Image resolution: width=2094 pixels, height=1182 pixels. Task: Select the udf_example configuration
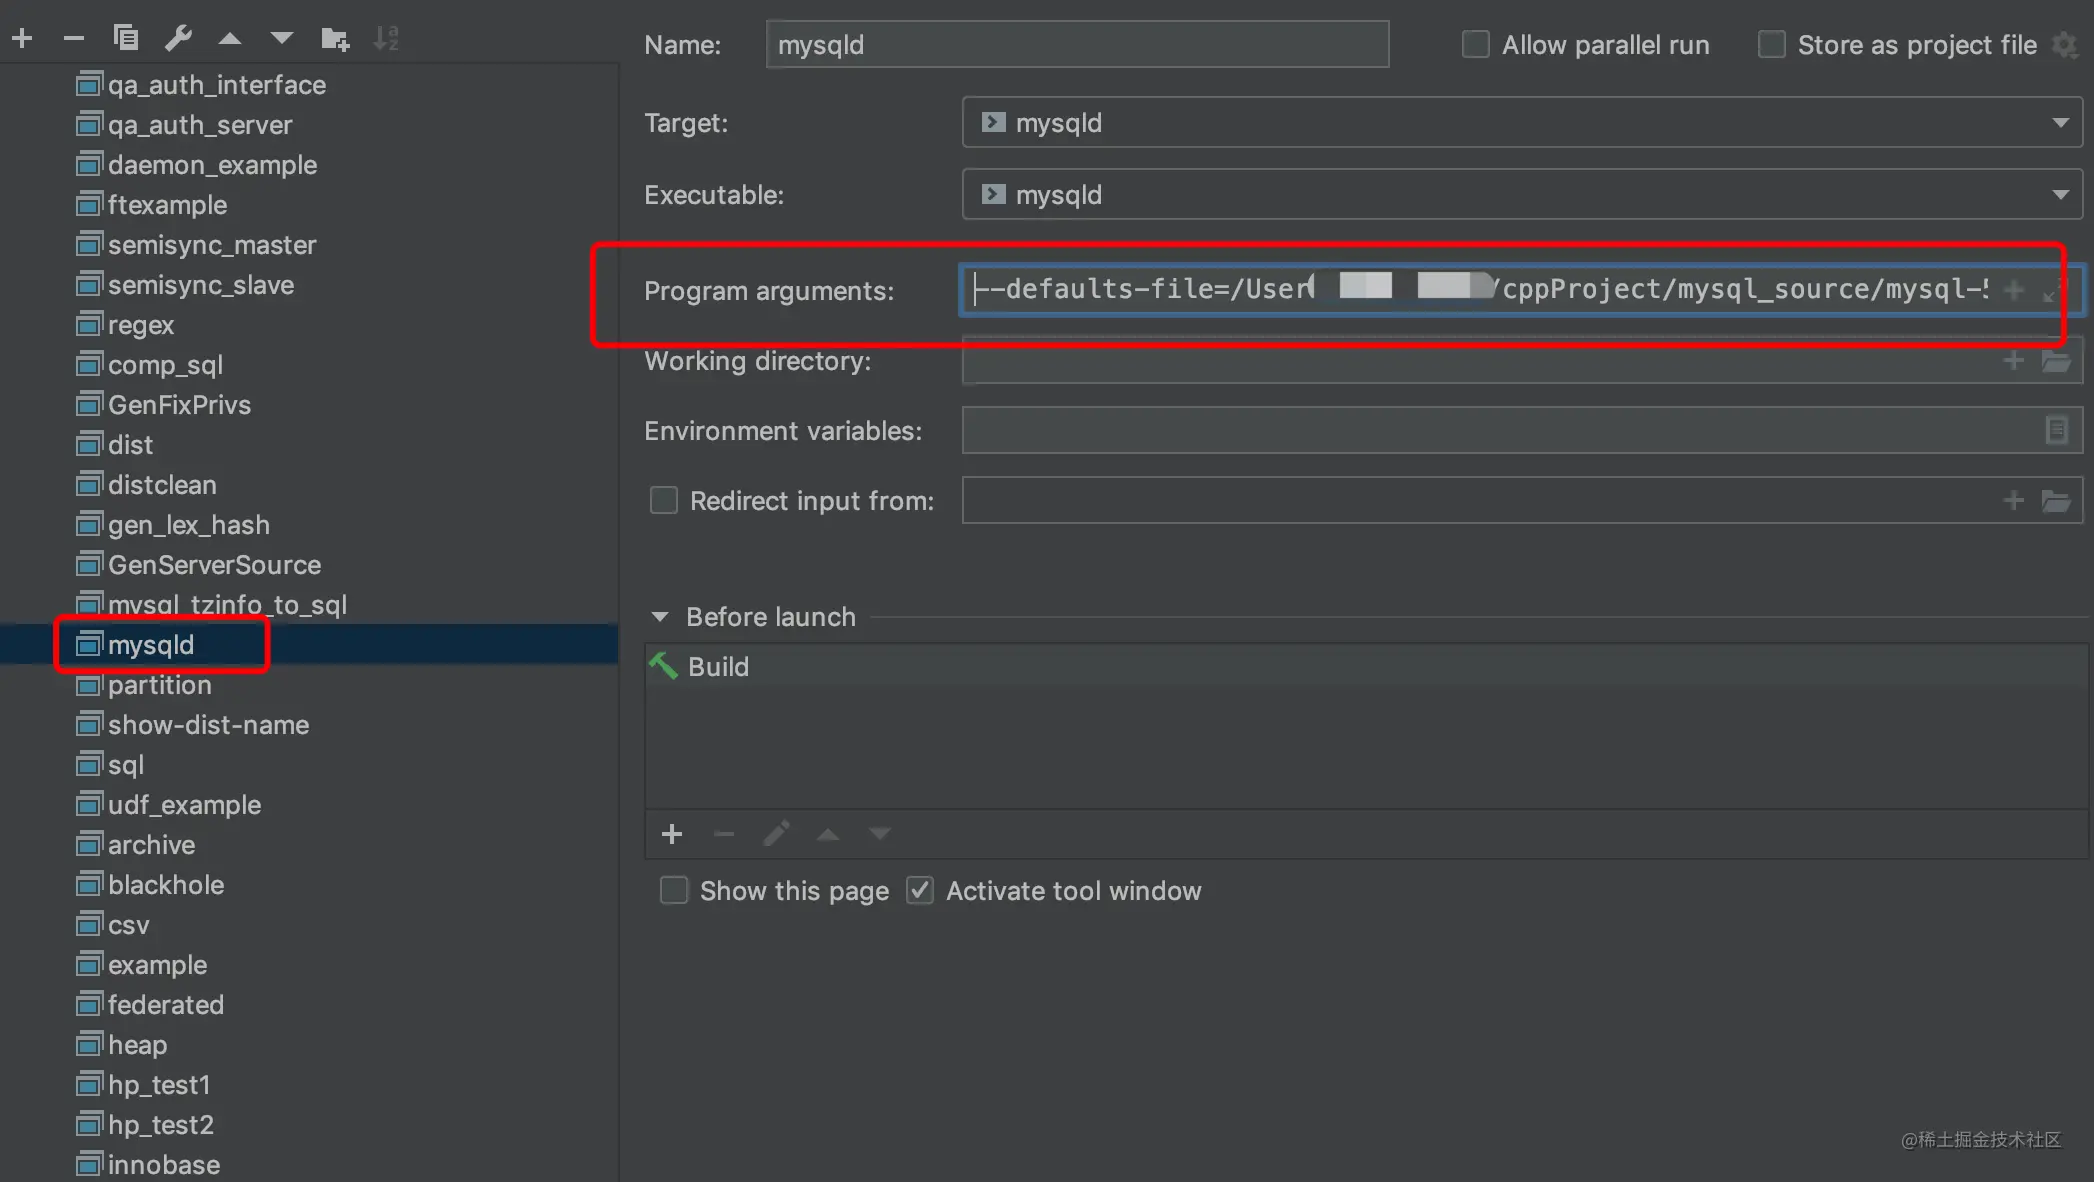pyautogui.click(x=184, y=805)
